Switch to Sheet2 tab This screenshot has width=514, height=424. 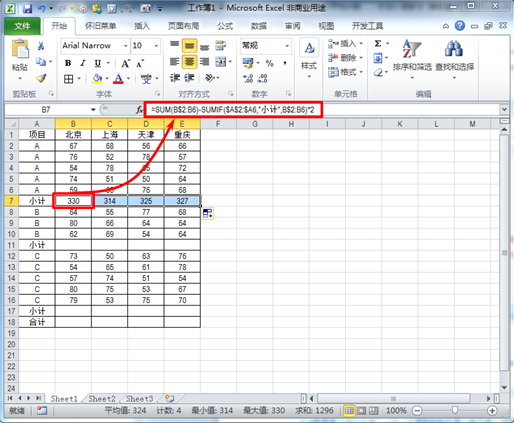102,399
